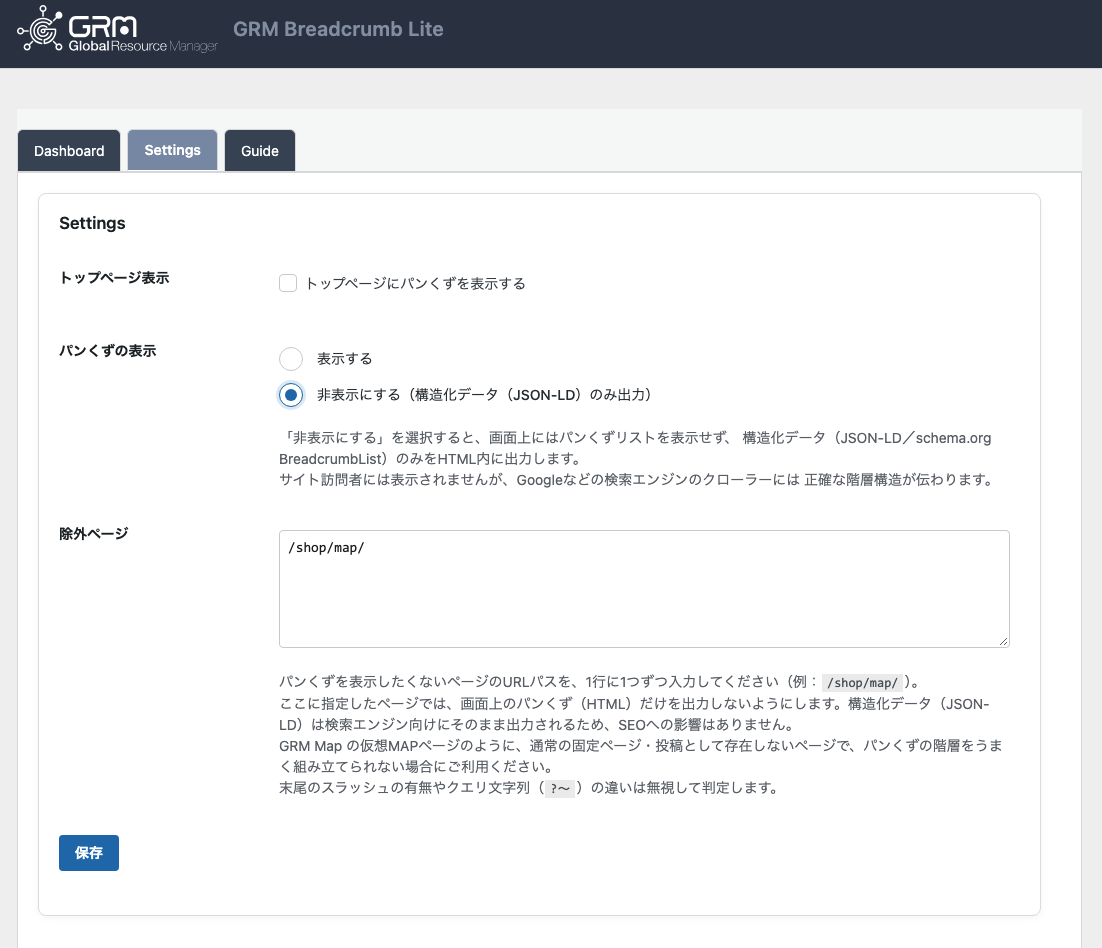This screenshot has width=1102, height=948.
Task: Open the Guide tab
Action: pyautogui.click(x=259, y=150)
